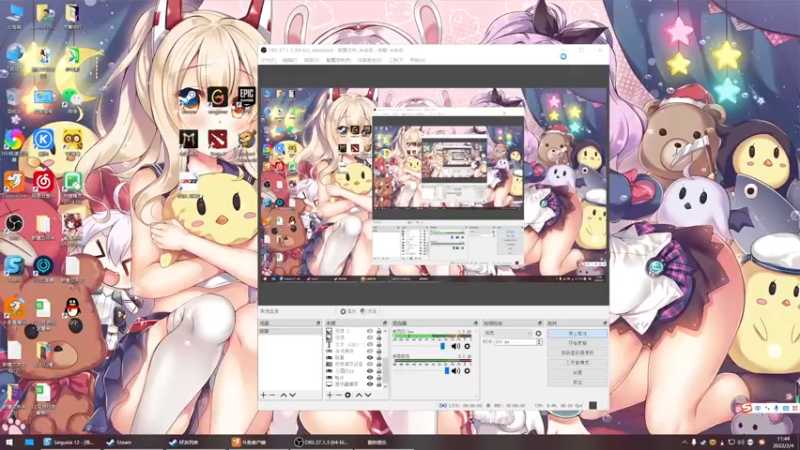Open Dota 2 desktop shortcut
Image resolution: width=800 pixels, height=450 pixels.
tap(218, 140)
